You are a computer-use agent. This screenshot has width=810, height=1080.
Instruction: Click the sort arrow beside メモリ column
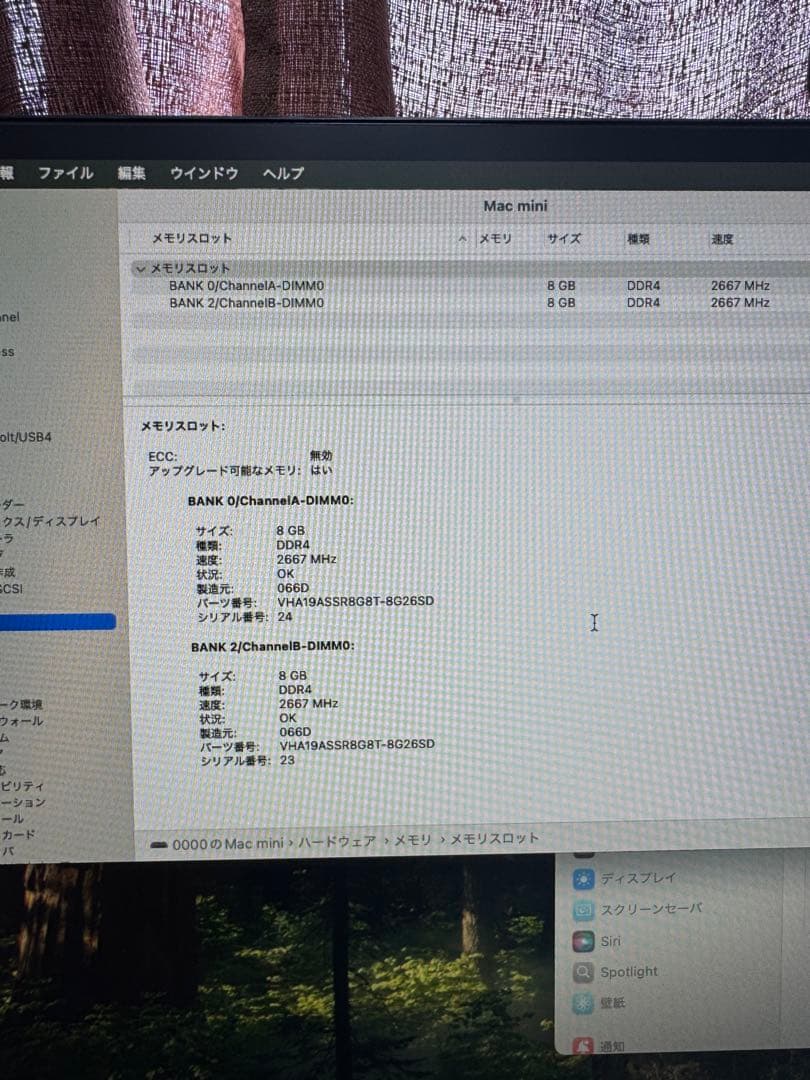click(462, 239)
